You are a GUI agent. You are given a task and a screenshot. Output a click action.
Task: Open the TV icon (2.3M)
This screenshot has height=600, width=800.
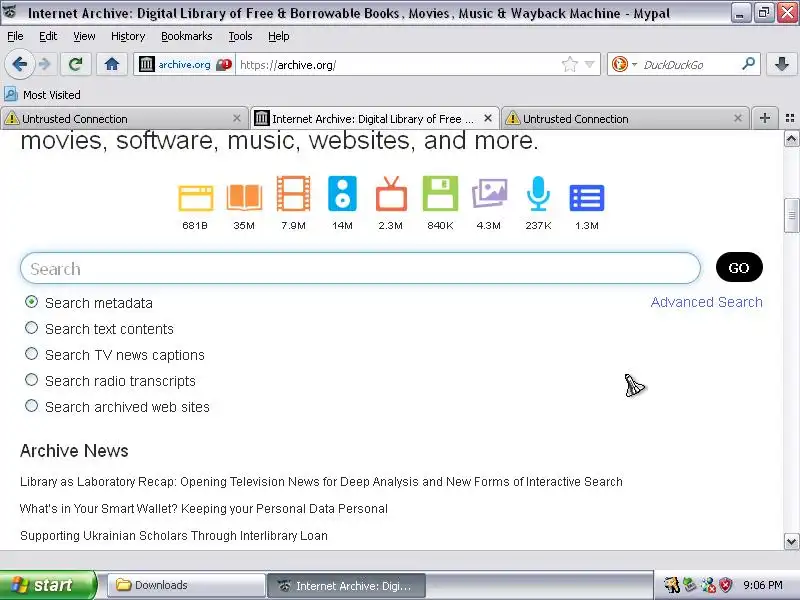[x=391, y=194]
